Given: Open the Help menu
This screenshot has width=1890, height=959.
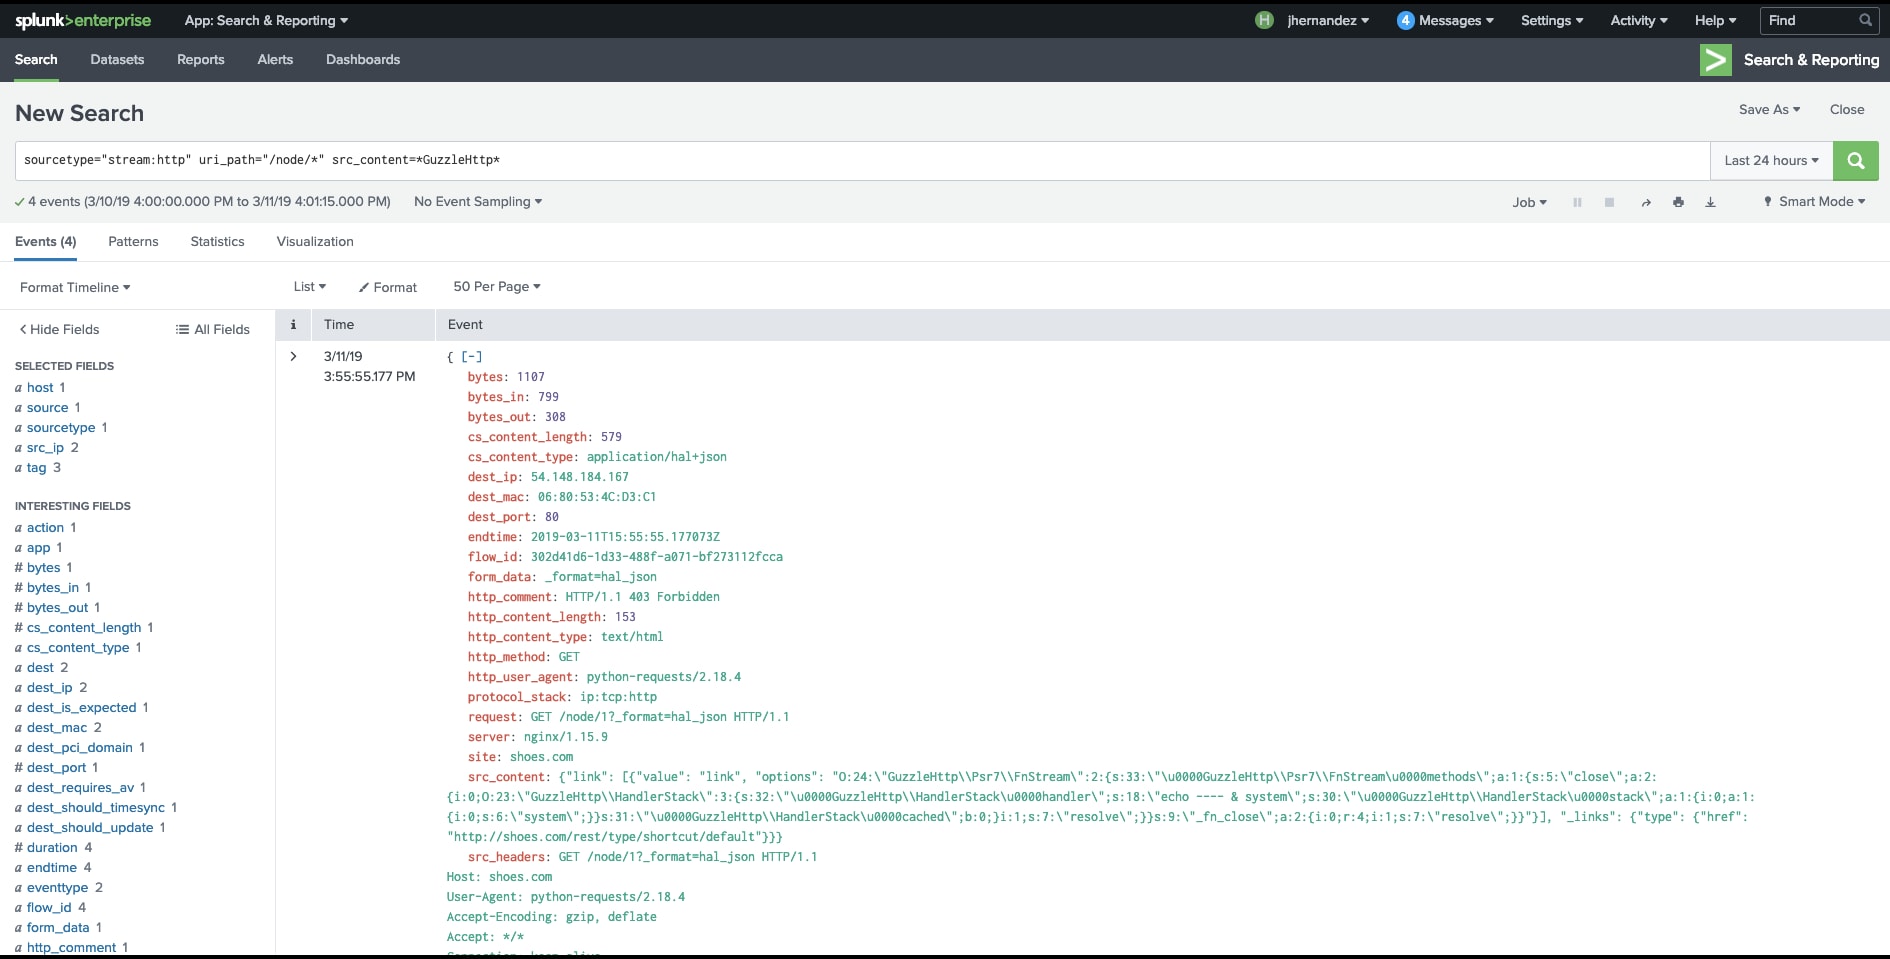Looking at the screenshot, I should [x=1715, y=20].
